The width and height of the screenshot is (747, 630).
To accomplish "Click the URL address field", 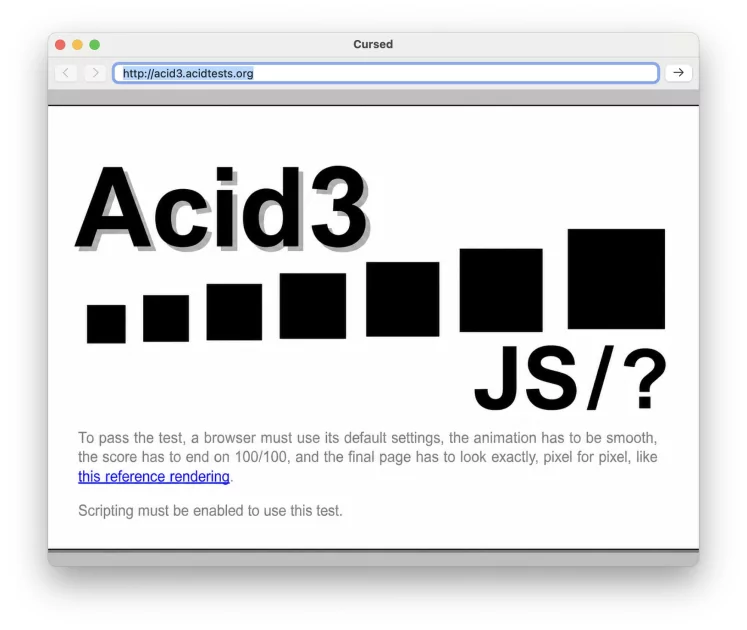I will (386, 73).
